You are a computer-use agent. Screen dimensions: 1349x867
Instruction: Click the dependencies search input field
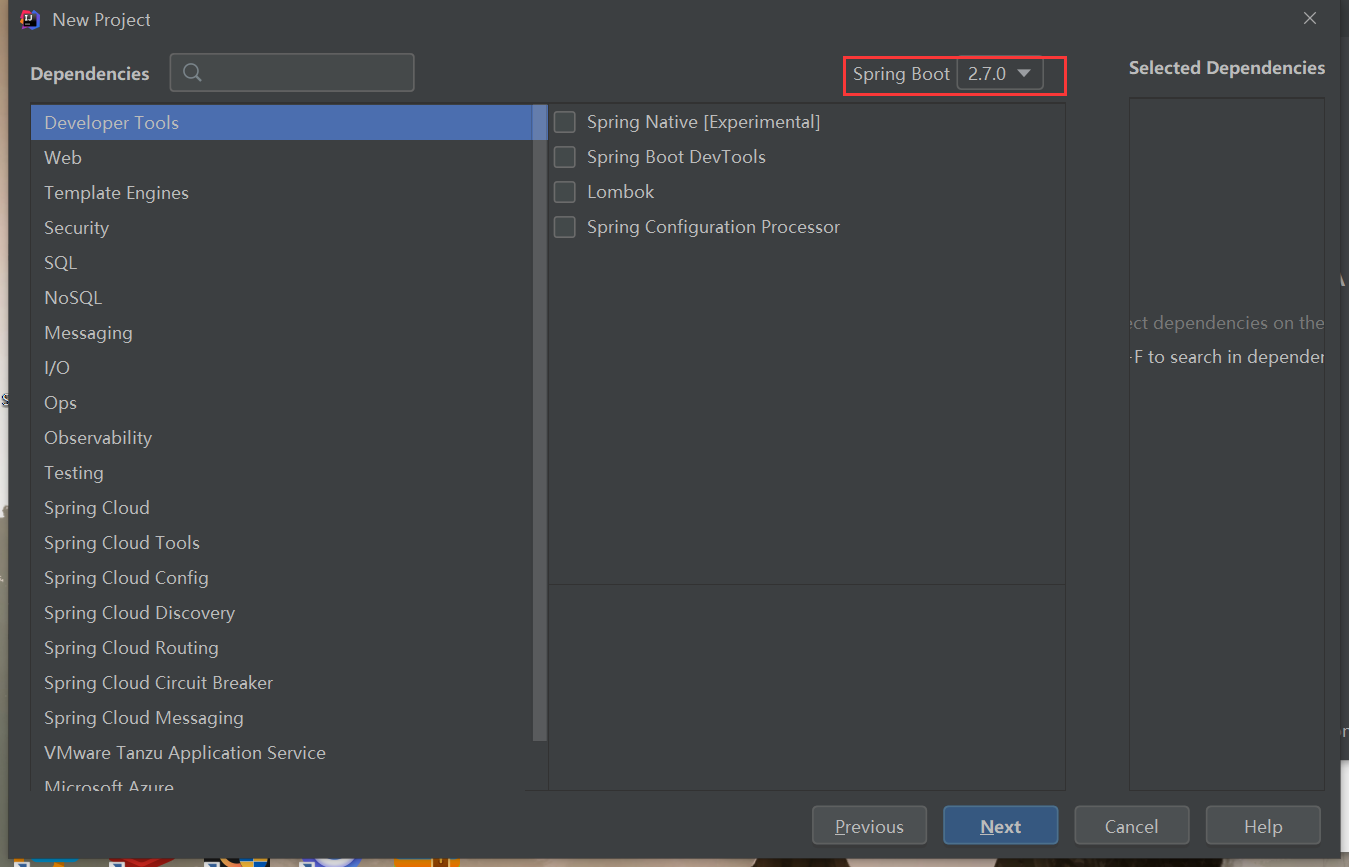point(305,73)
